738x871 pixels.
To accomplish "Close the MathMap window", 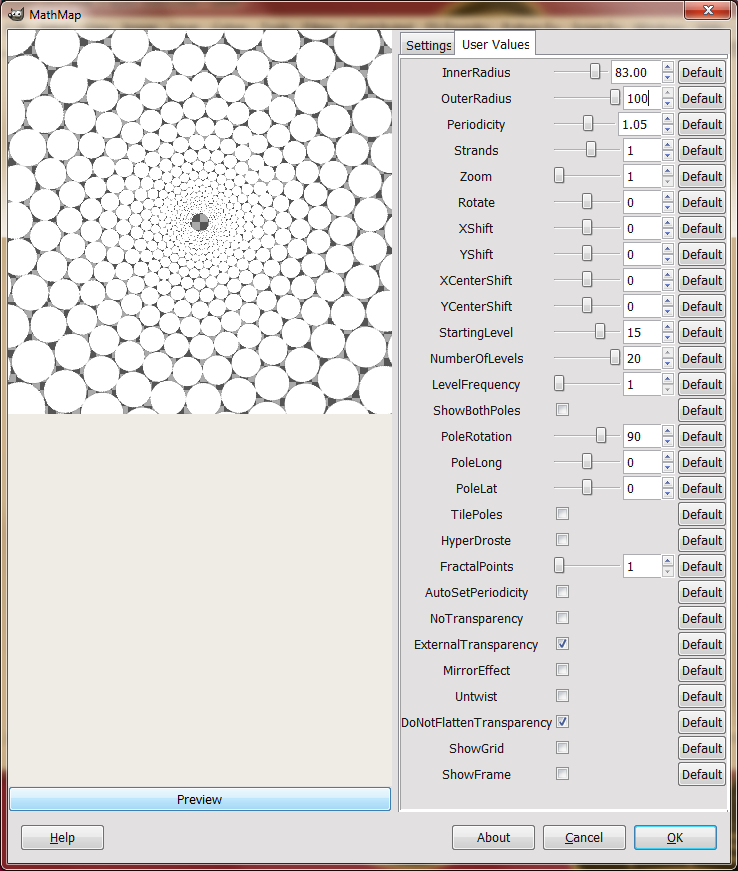I will 708,9.
